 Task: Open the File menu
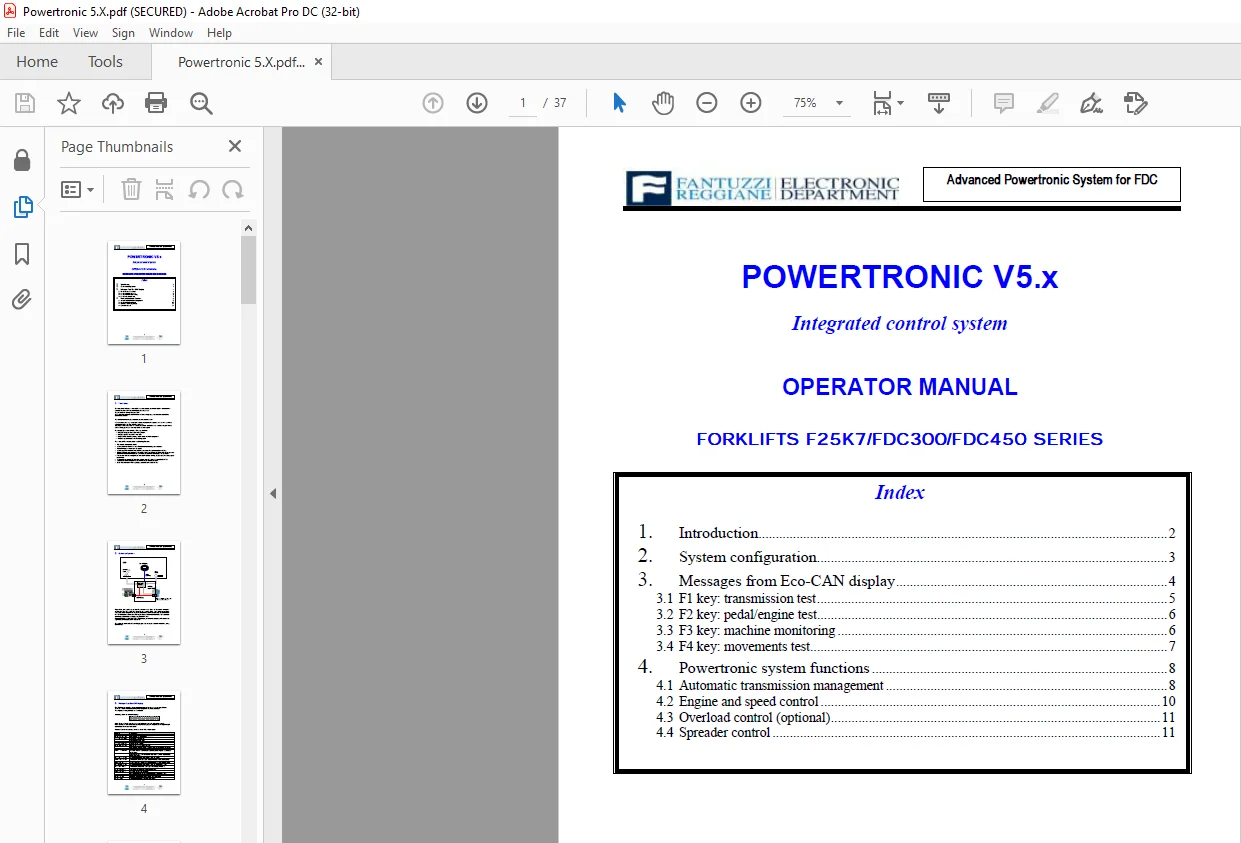pos(16,33)
